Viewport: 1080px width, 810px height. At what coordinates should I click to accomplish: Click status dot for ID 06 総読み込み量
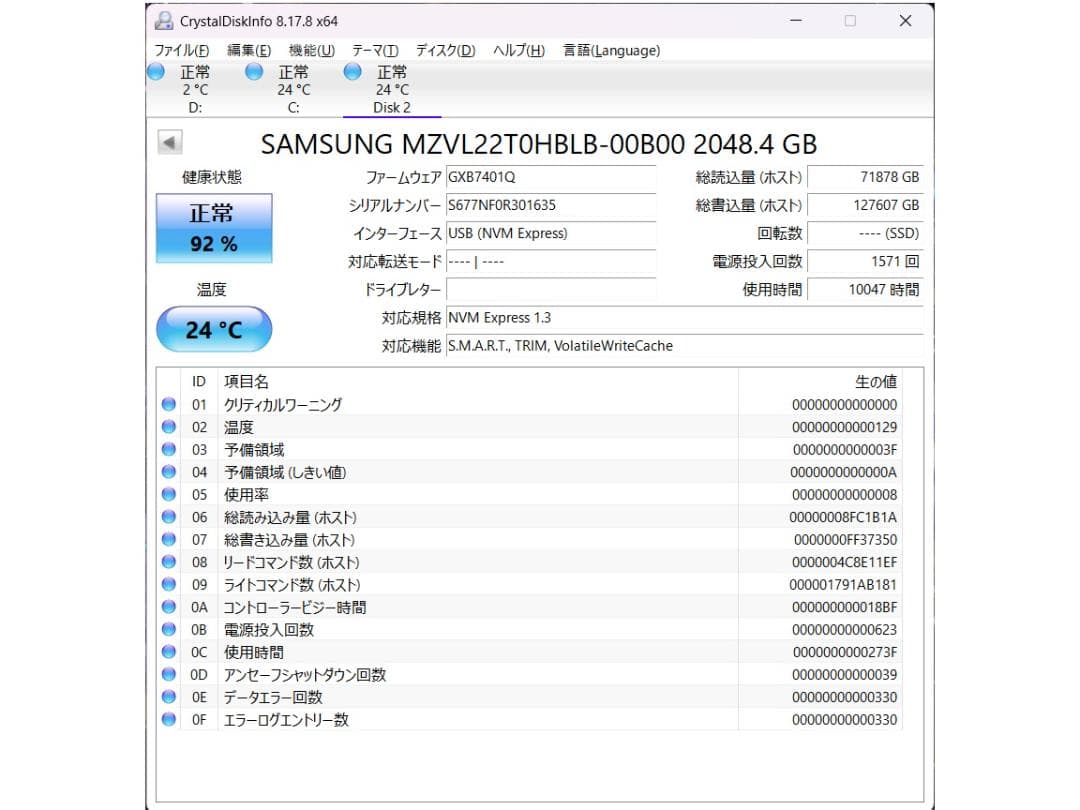coord(169,517)
